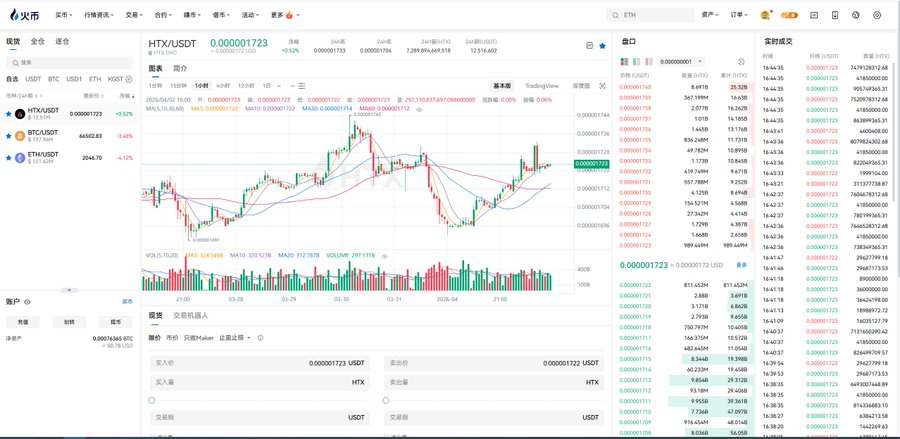Click the watchlist 搜索 search field

pos(69,62)
